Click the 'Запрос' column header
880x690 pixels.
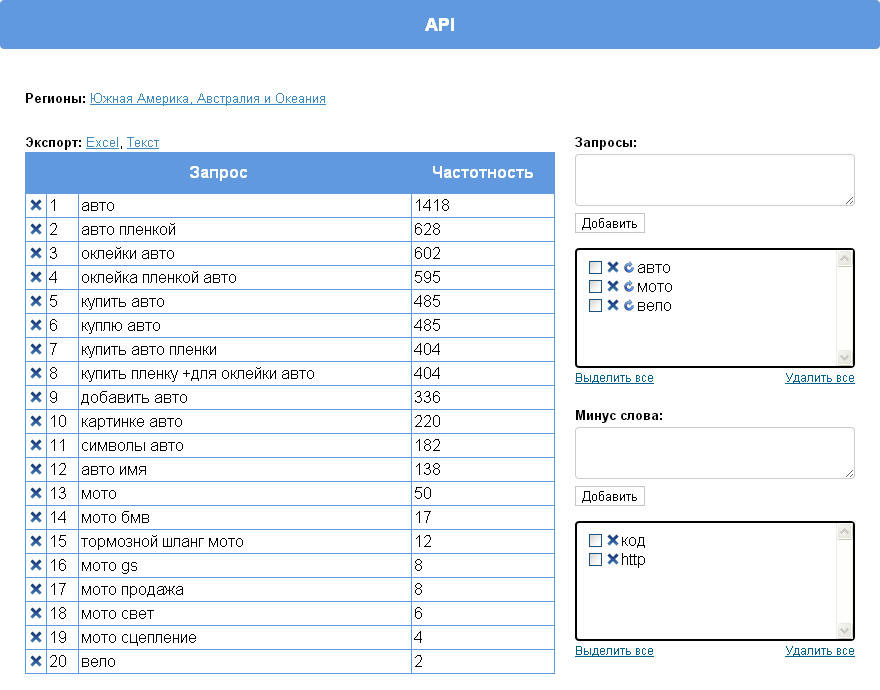click(218, 173)
